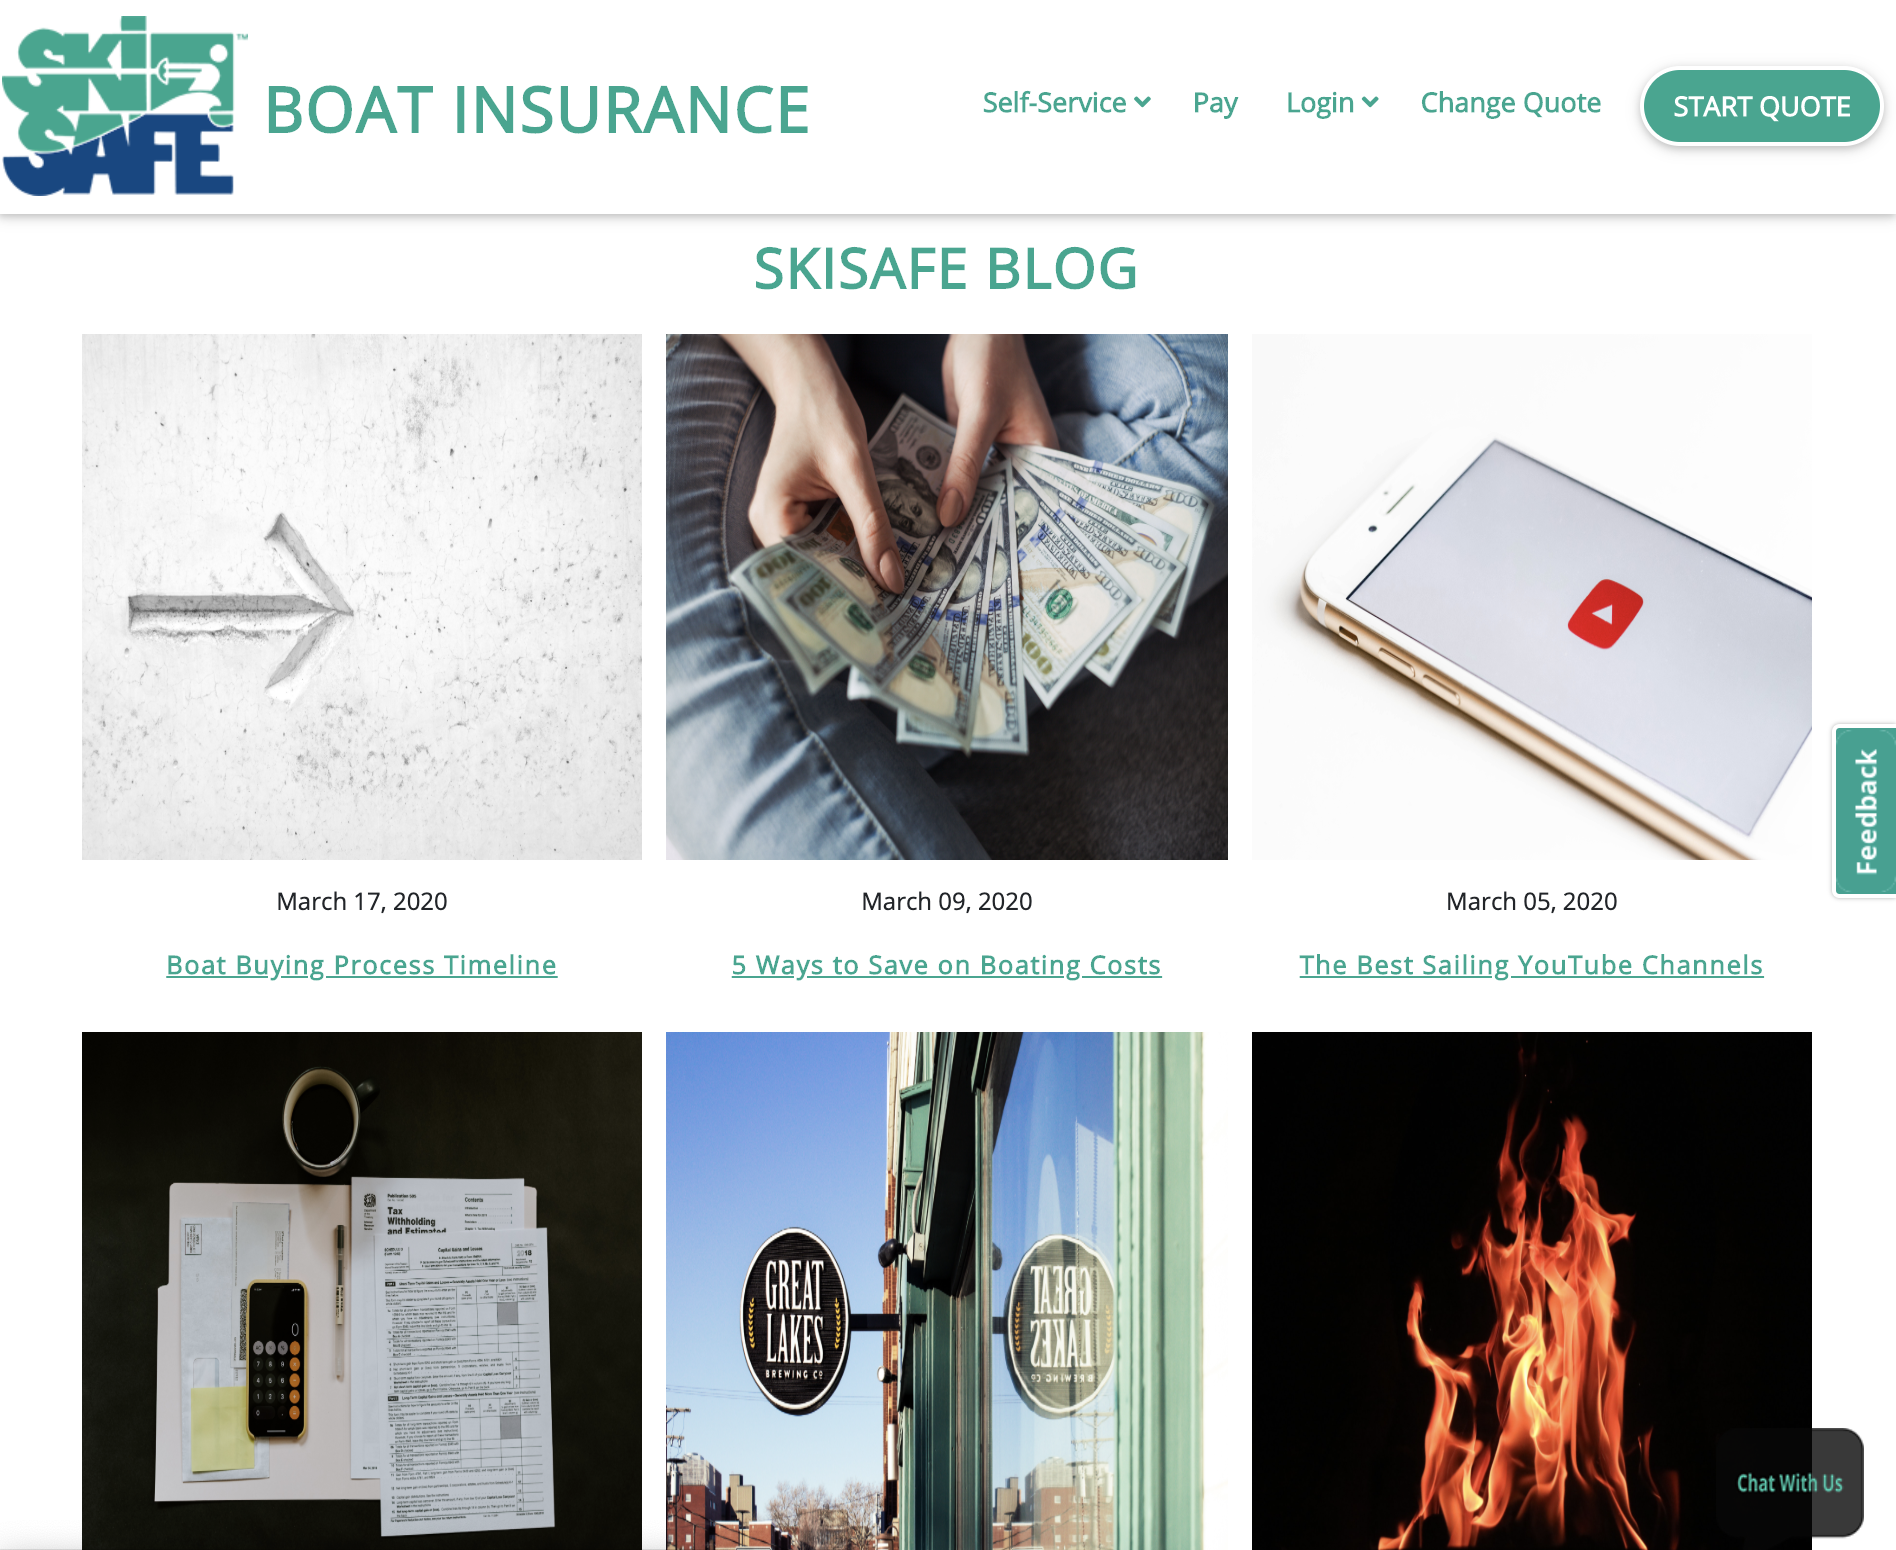The image size is (1896, 1550).
Task: Click the phone with YouTube icon thumbnail
Action: 1532,597
